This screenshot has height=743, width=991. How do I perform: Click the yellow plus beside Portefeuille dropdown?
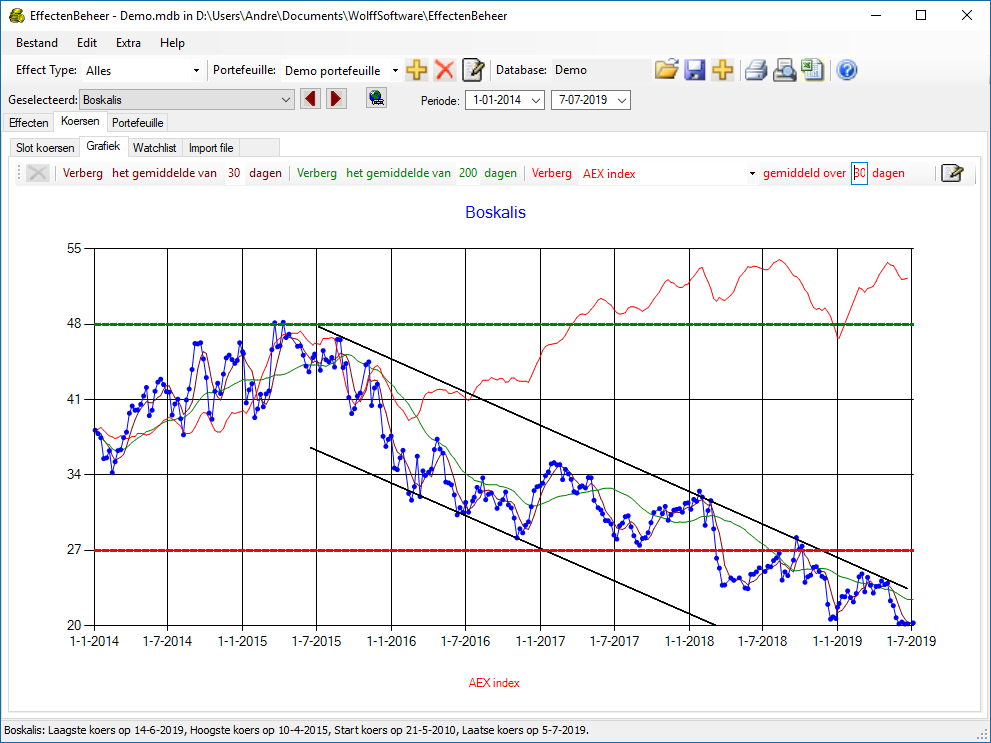point(417,70)
